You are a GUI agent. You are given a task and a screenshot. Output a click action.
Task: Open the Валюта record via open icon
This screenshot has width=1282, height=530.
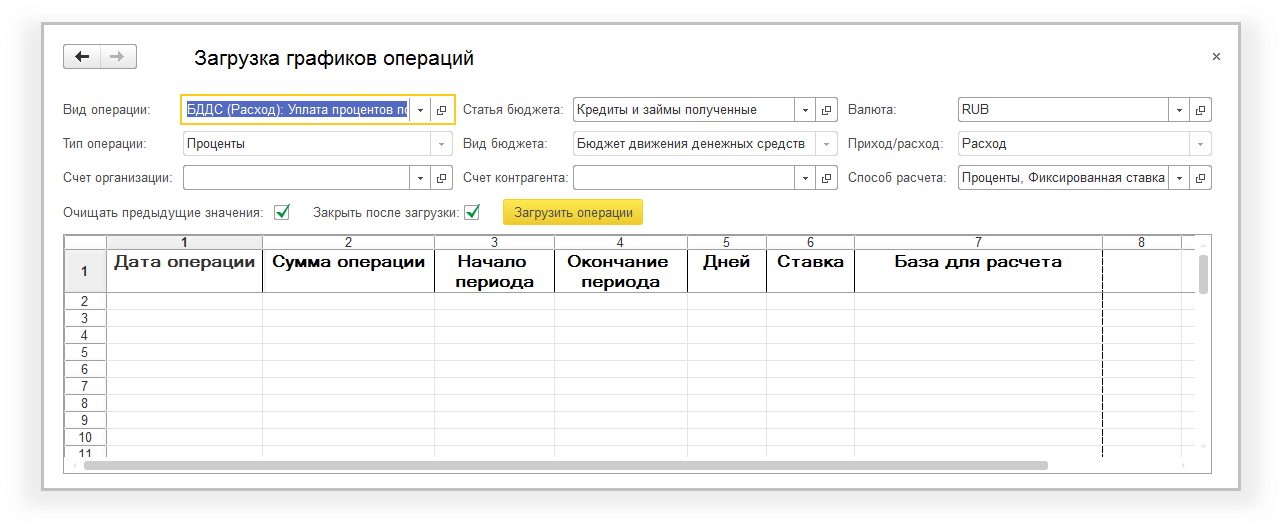coord(1201,110)
